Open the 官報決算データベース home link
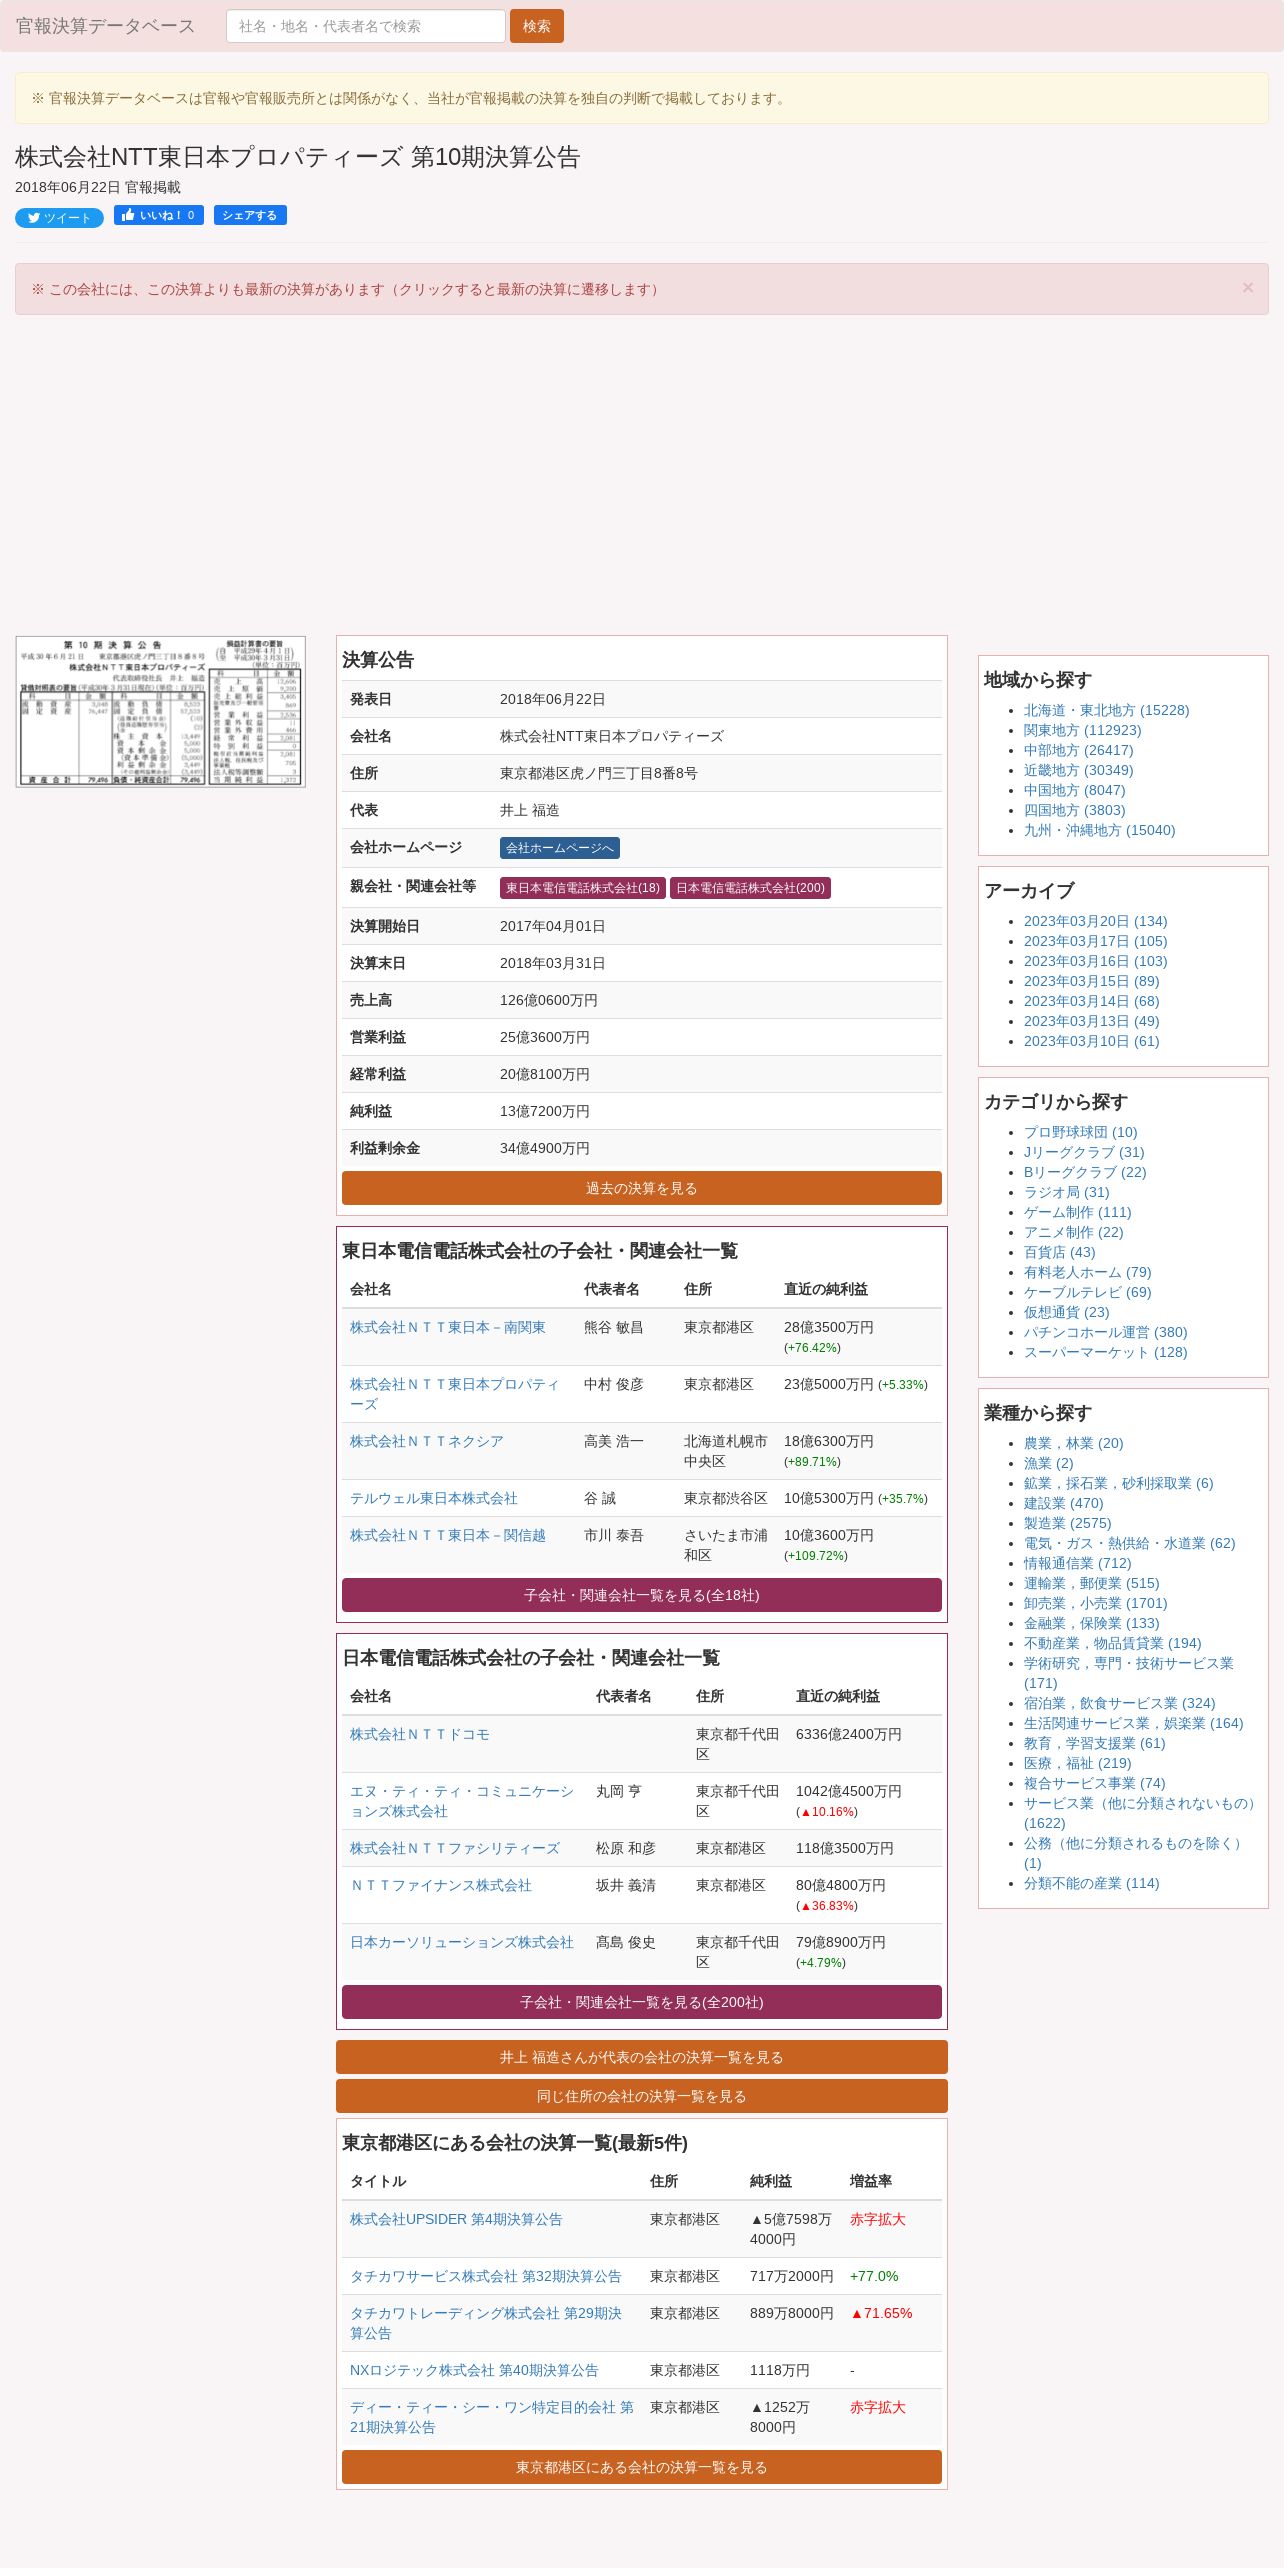The width and height of the screenshot is (1284, 2568). pos(105,26)
